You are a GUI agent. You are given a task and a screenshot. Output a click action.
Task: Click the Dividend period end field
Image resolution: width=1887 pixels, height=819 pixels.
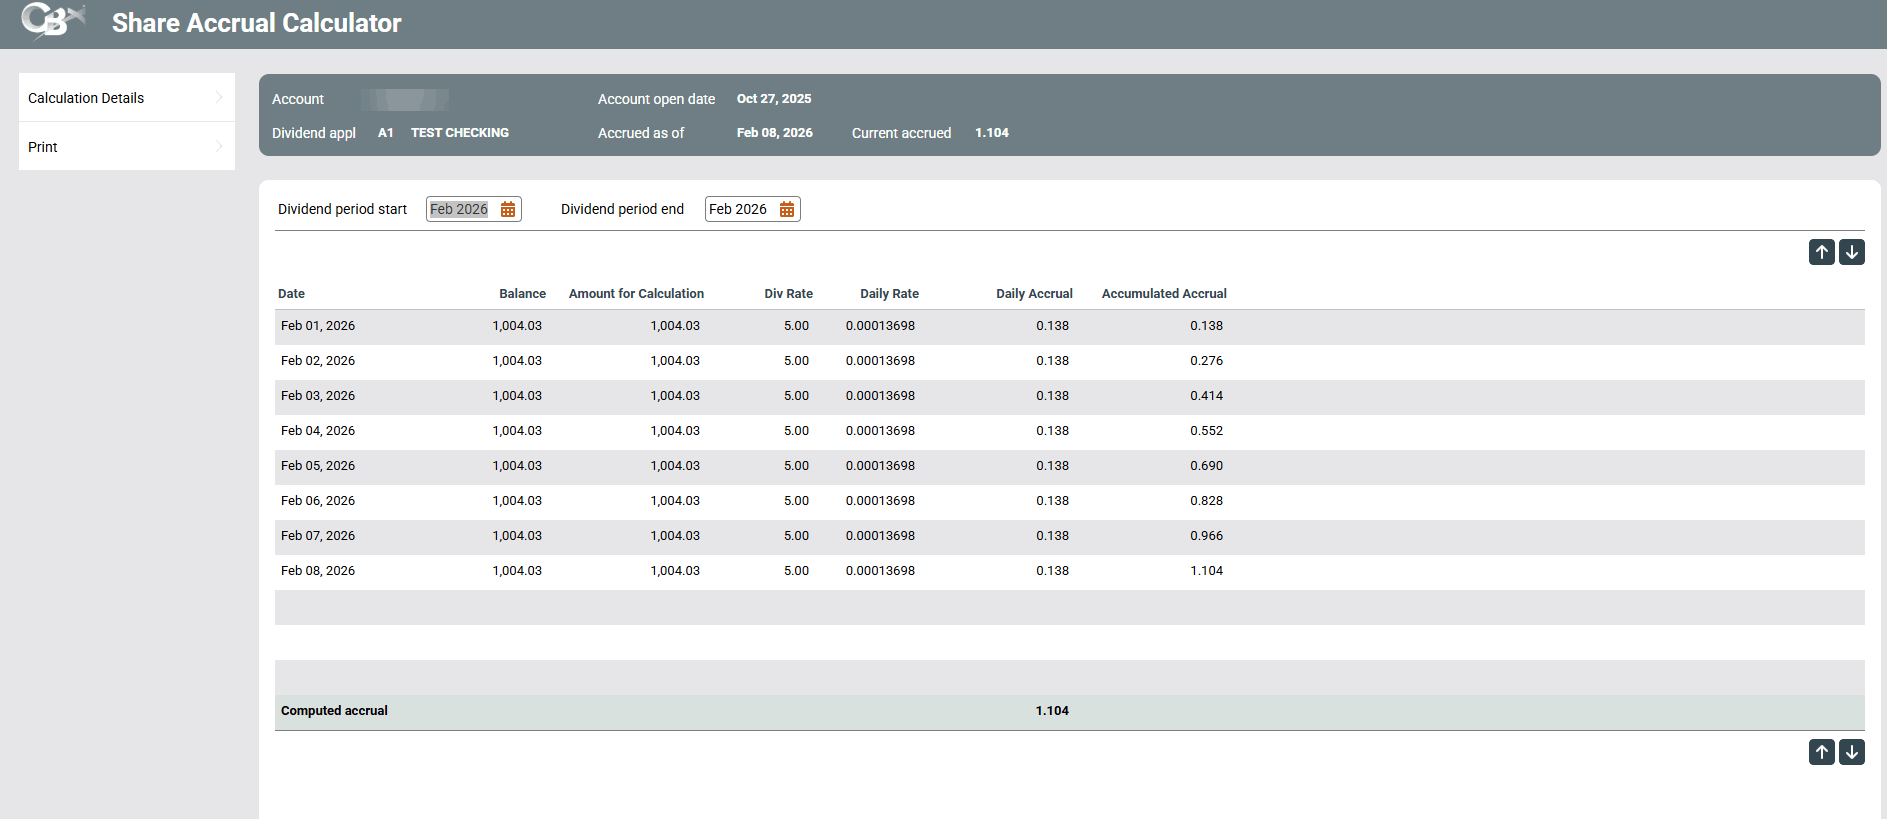[739, 209]
